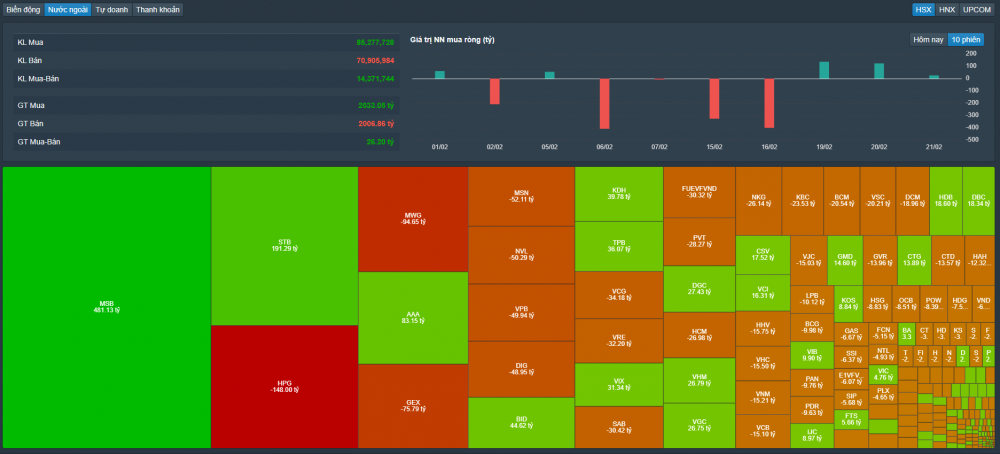Switch to the UPCOM exchange
The image size is (1000, 454).
(977, 10)
